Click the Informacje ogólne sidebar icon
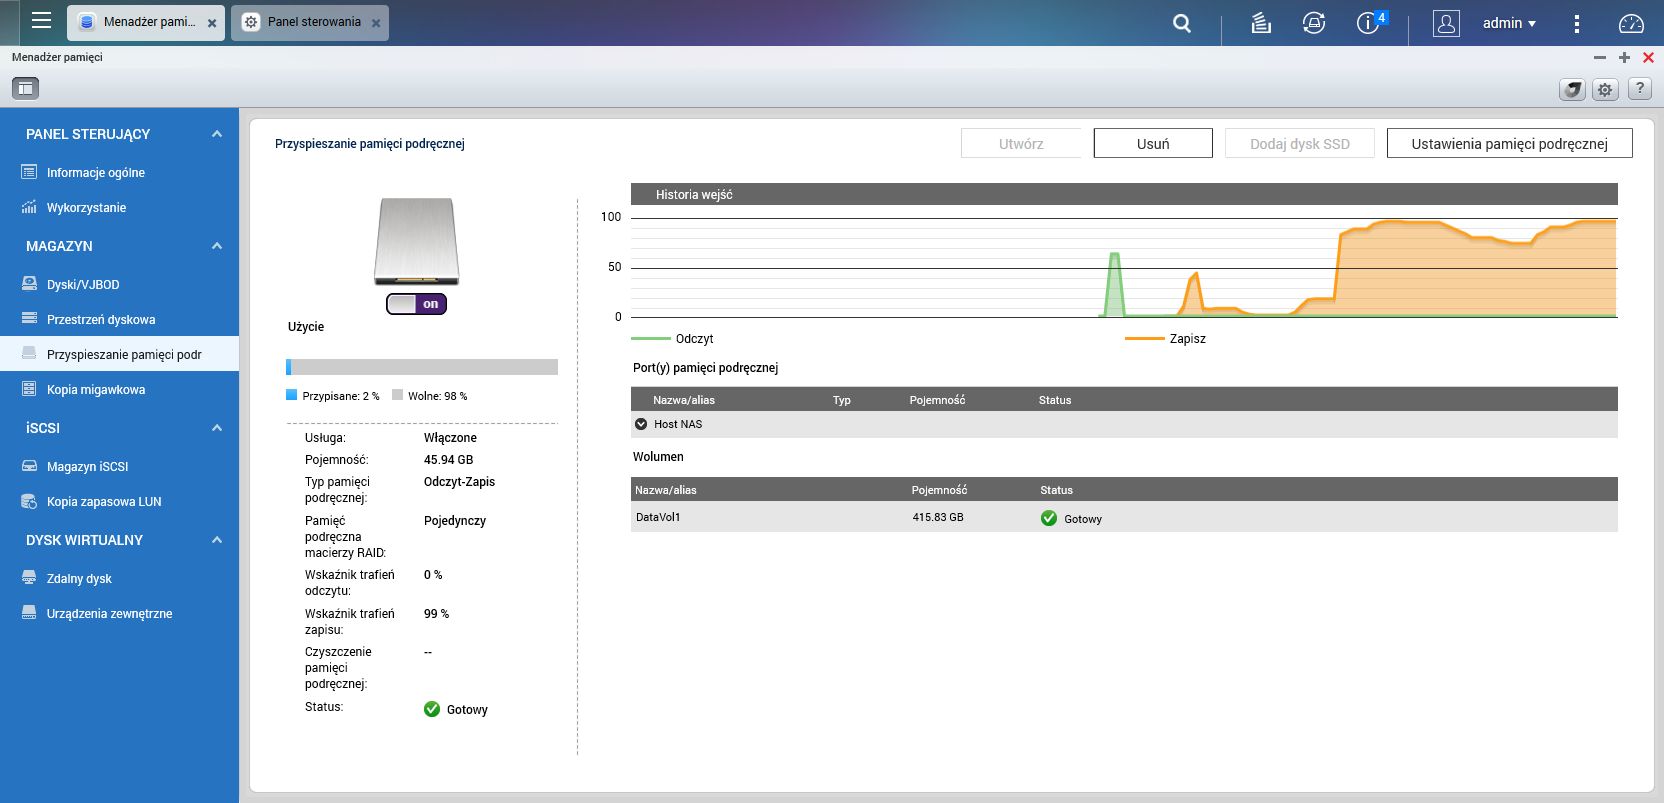The image size is (1664, 803). (x=29, y=172)
